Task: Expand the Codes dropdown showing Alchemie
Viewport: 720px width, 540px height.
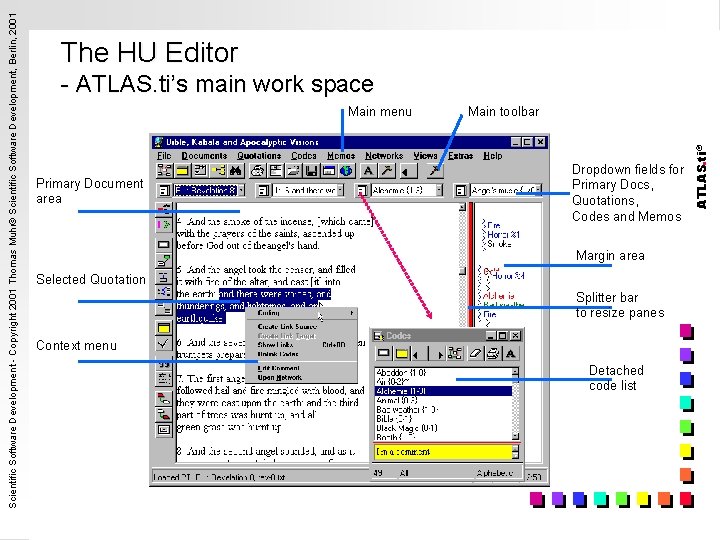Action: point(439,190)
